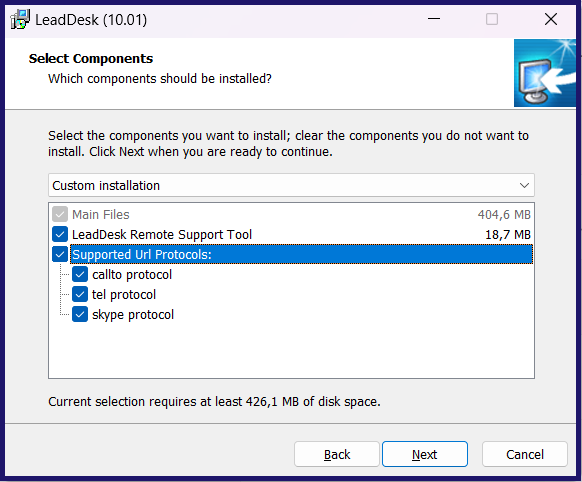
Task: Click the setup wizard computer image
Action: 545,73
